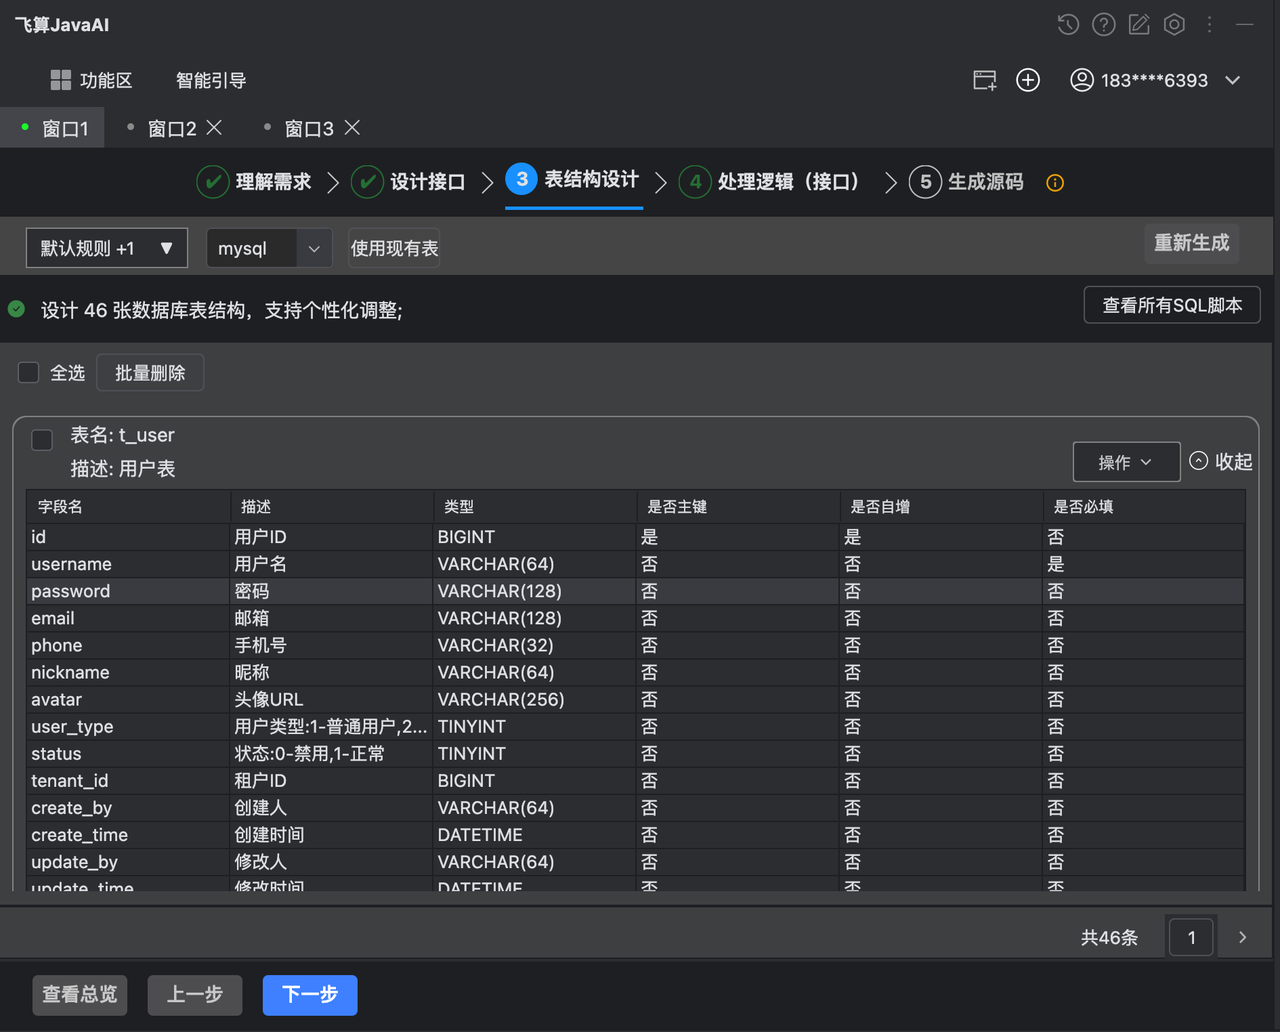Image resolution: width=1280 pixels, height=1032 pixels.
Task: Select the create_time field name cell
Action: coord(128,834)
